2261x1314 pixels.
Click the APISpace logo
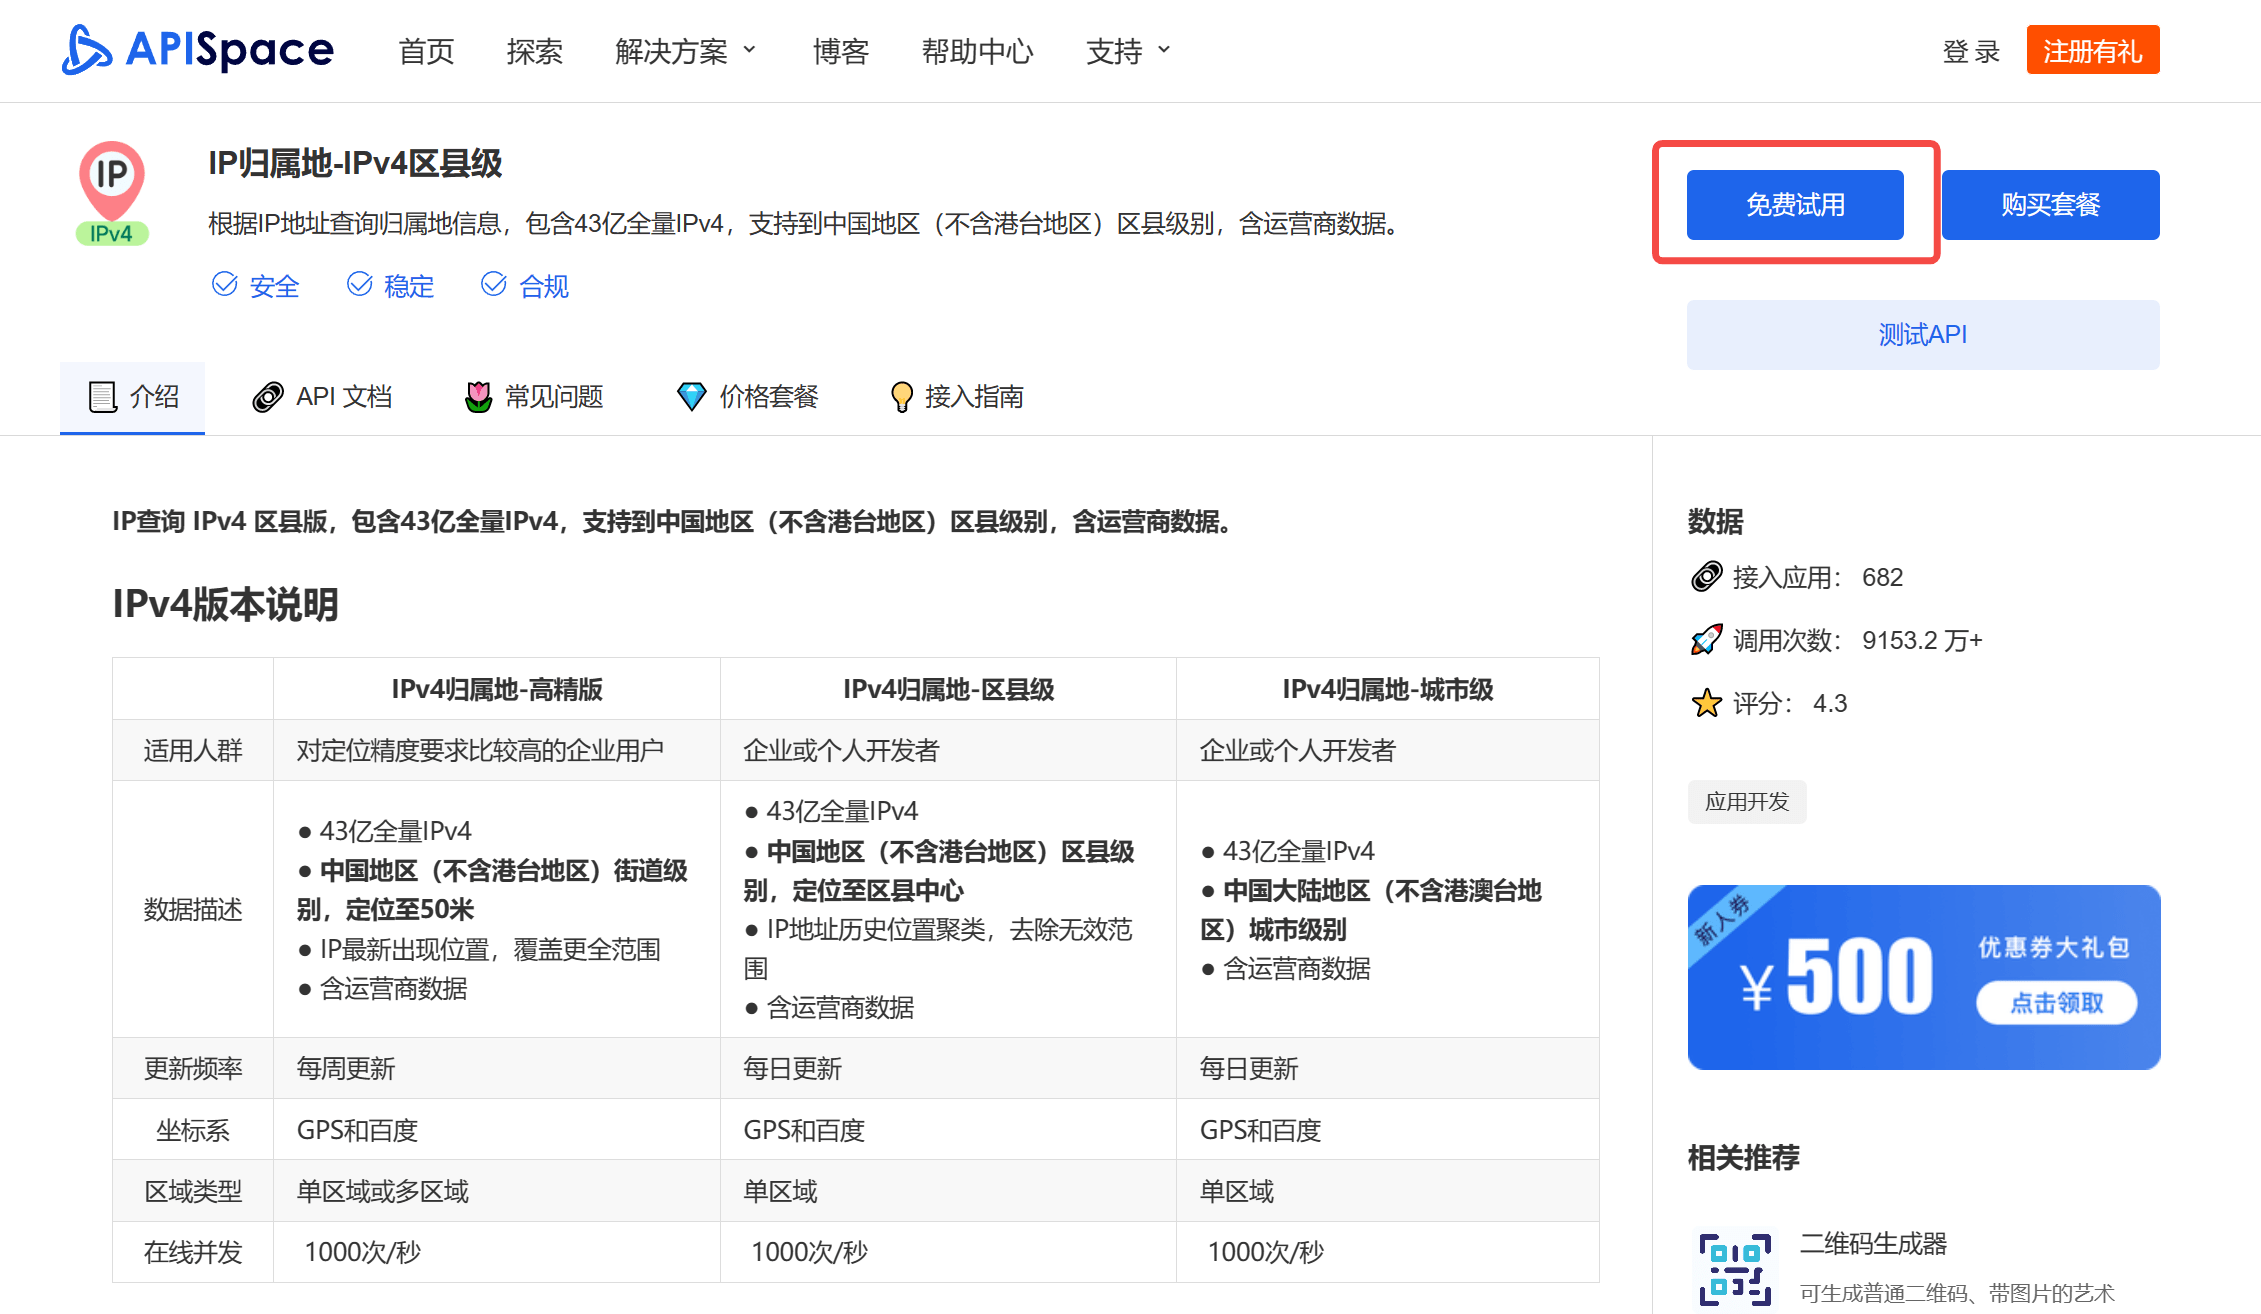coord(197,50)
